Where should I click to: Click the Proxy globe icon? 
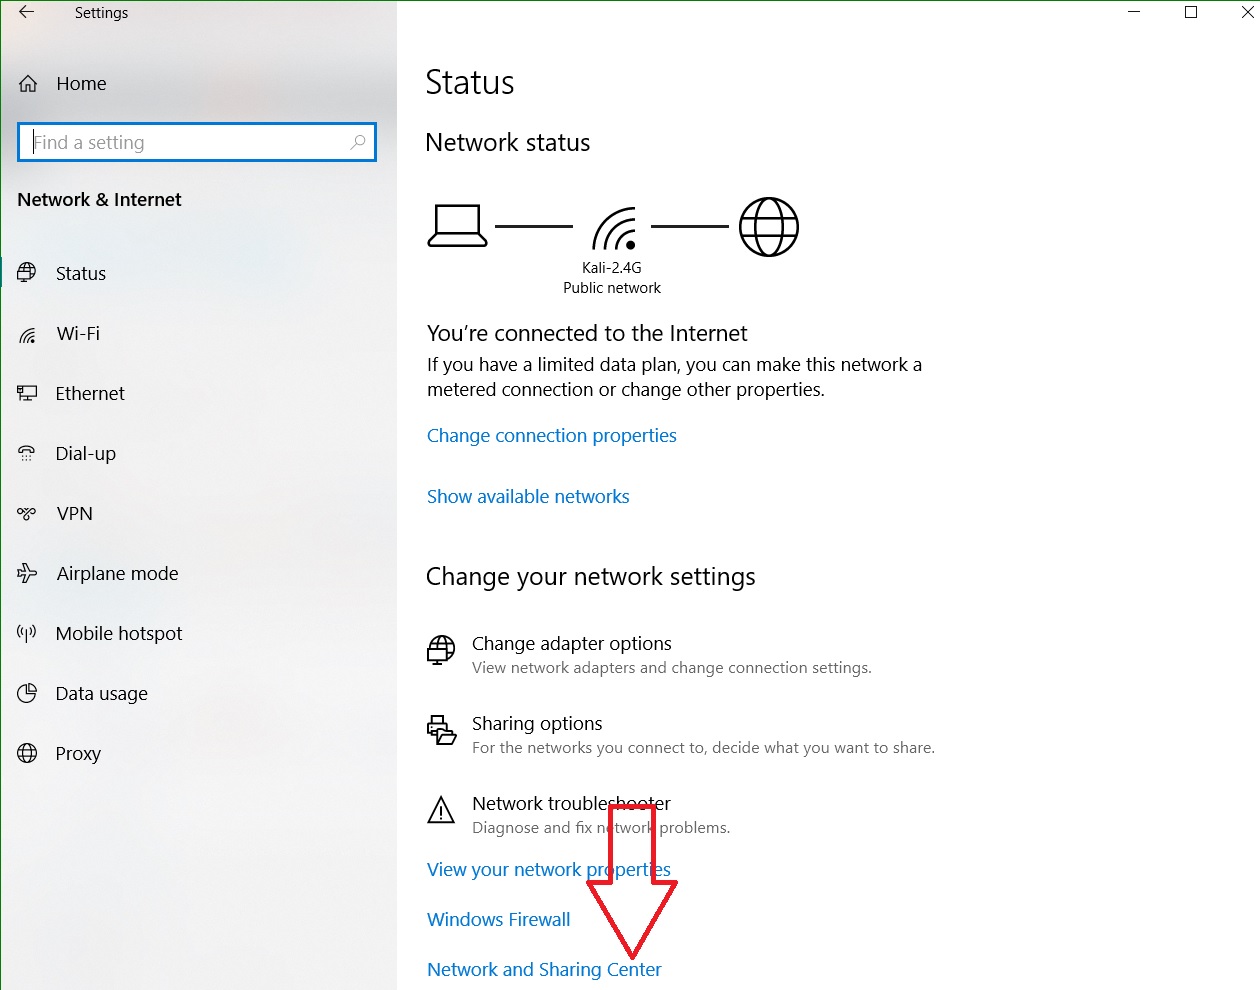tap(28, 753)
